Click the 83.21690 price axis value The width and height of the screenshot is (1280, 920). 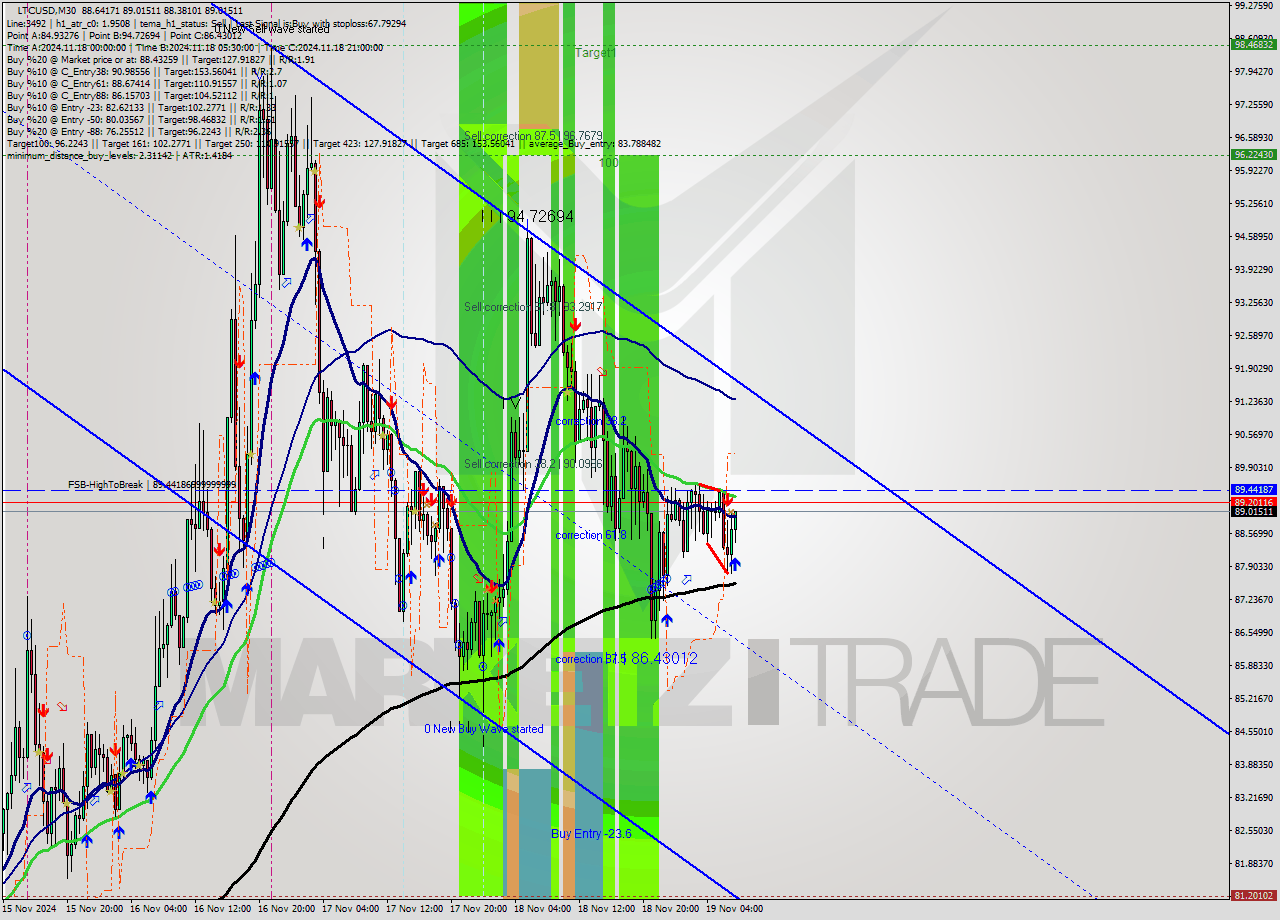(x=1254, y=797)
